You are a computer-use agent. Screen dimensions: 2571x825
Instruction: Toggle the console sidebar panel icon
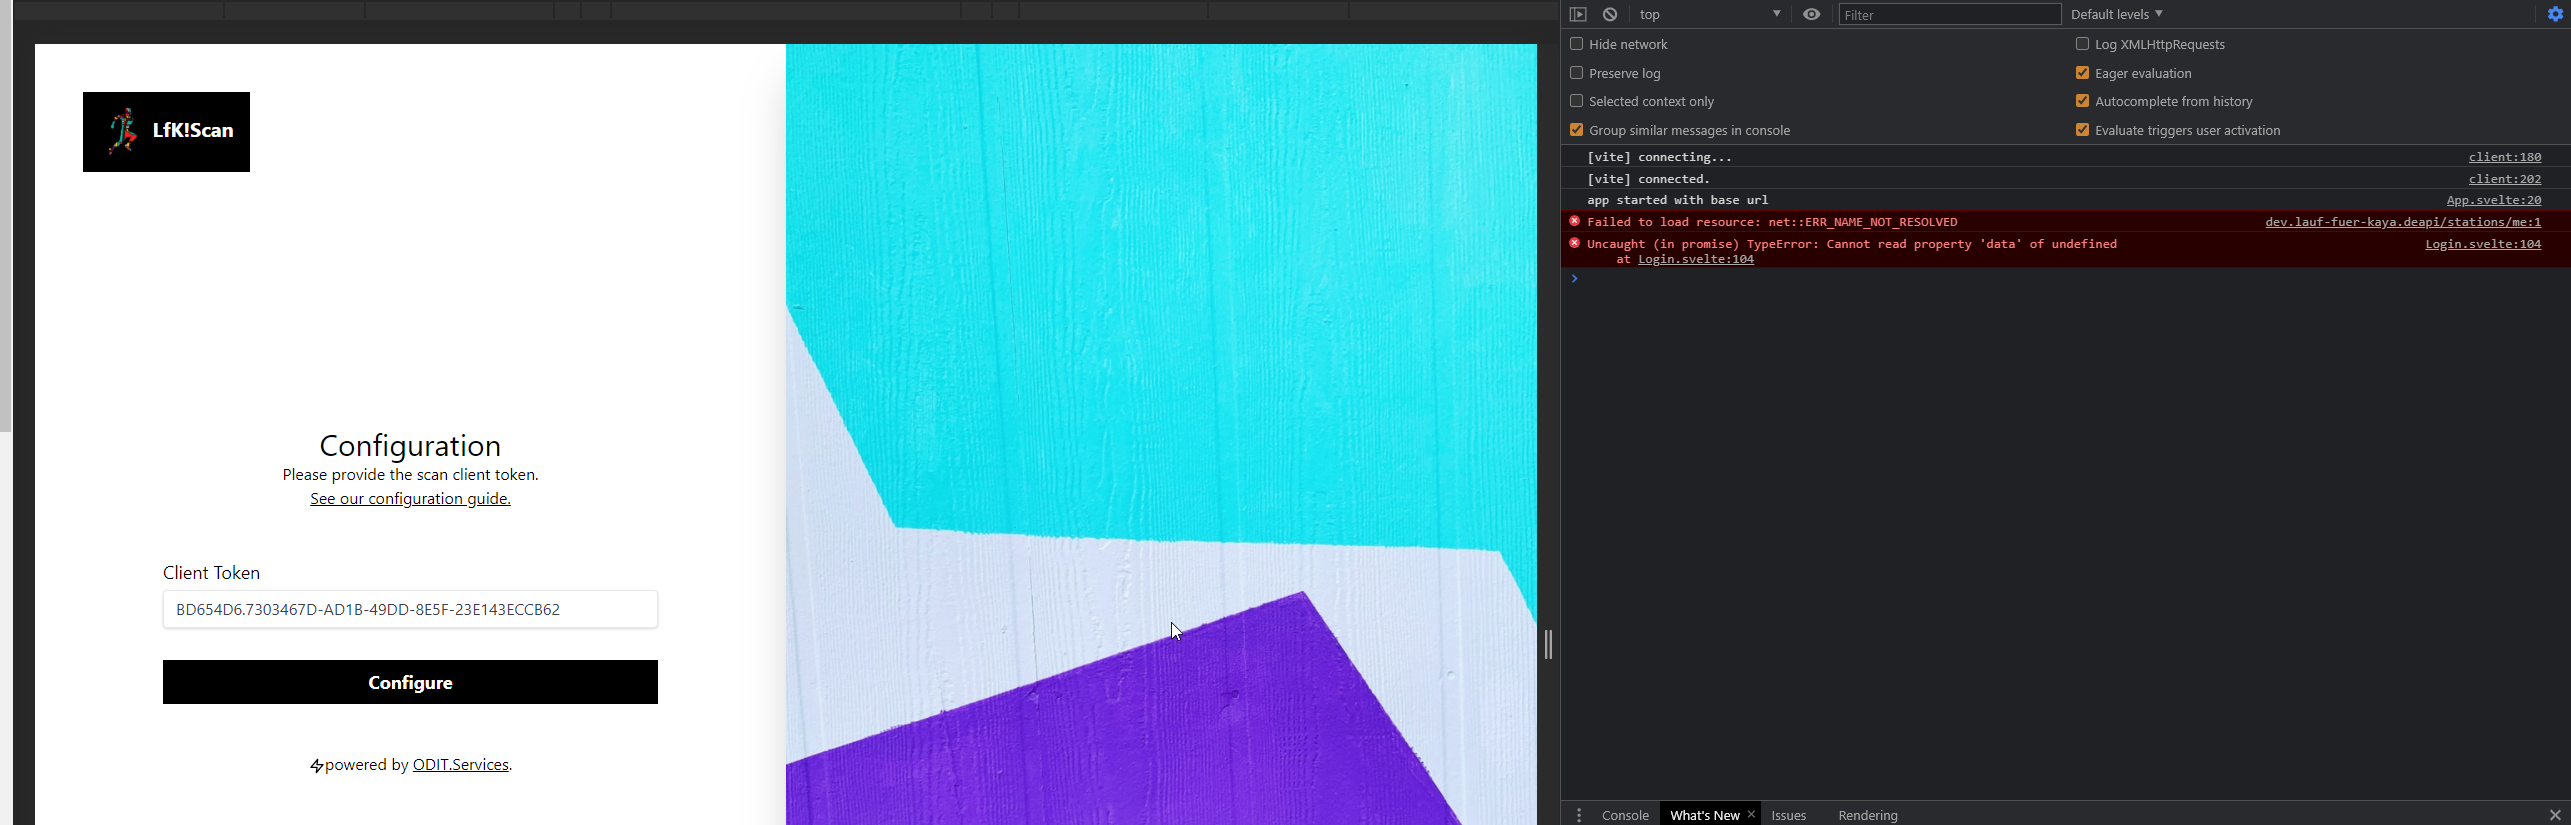1578,14
